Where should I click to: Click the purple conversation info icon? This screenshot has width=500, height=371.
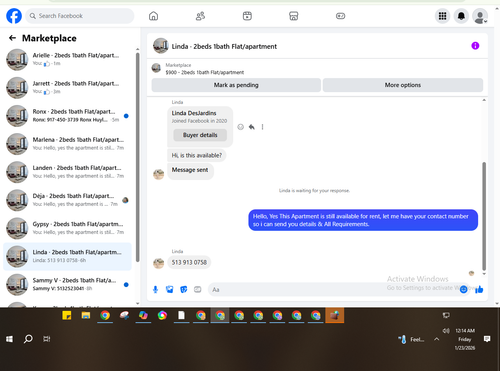click(x=475, y=46)
